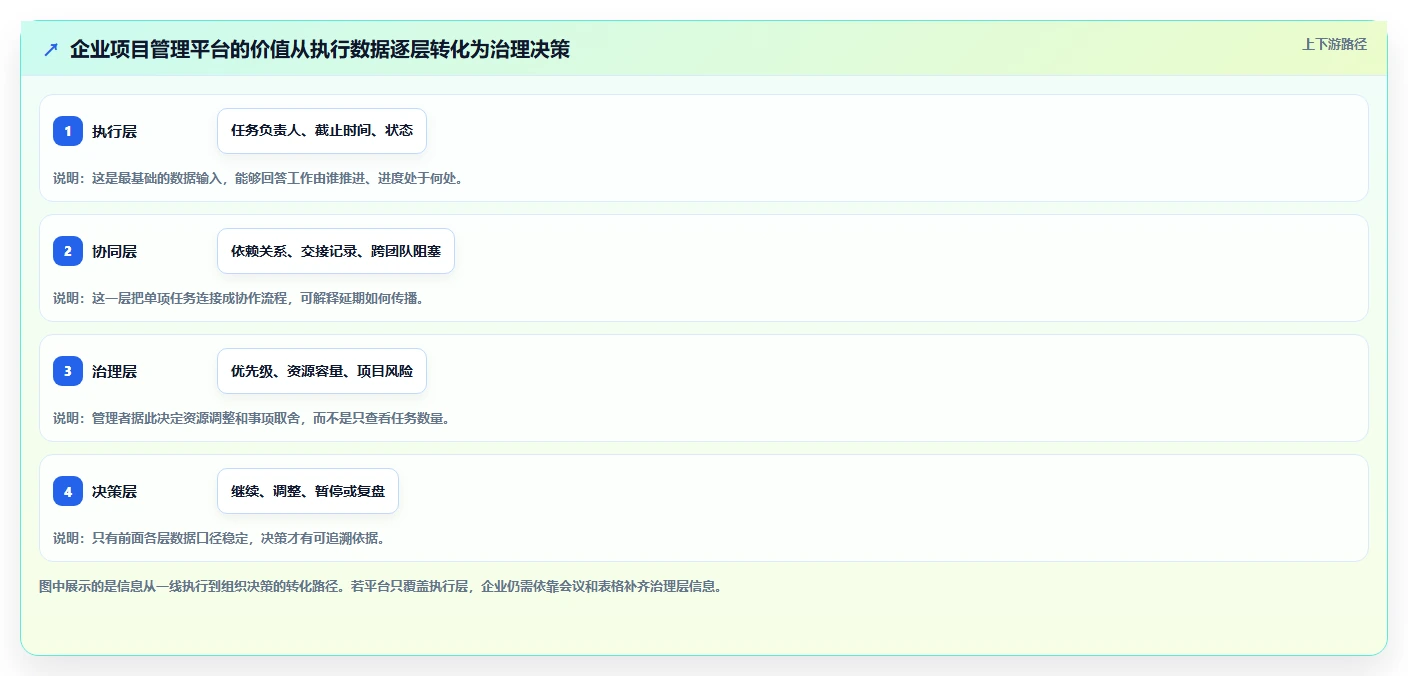The width and height of the screenshot is (1408, 676).
Task: Click the note starting 说明：这是最基础的数据输入
Action: coord(260,178)
